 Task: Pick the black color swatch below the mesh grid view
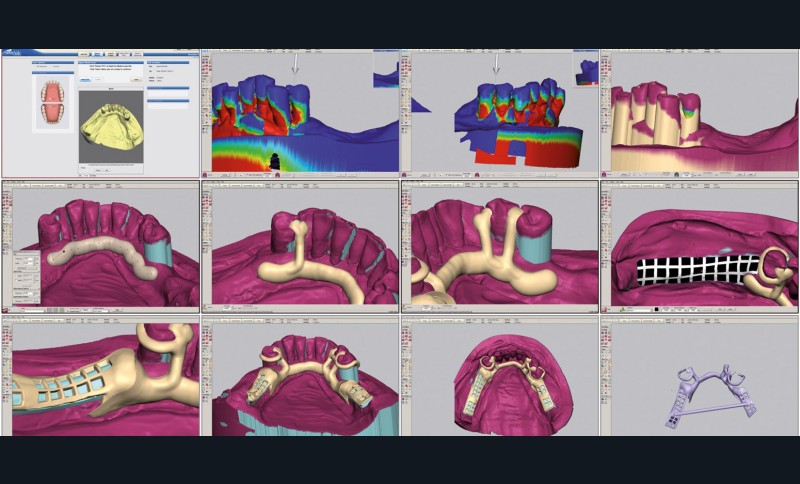[x=656, y=310]
